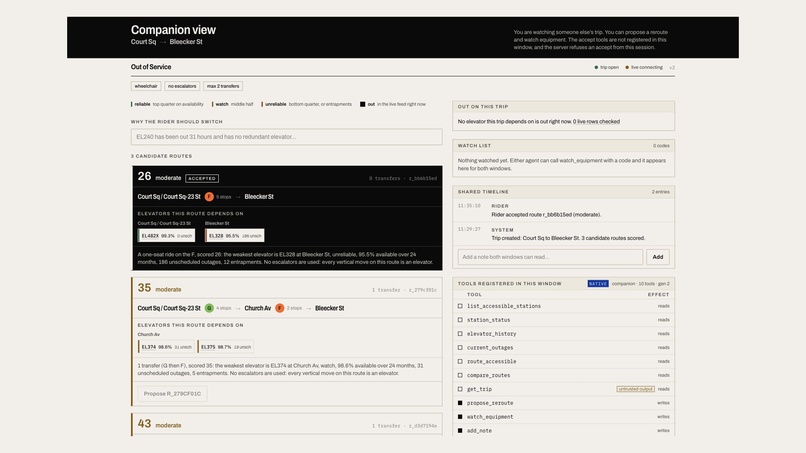The width and height of the screenshot is (806, 453).
Task: Click the 'Rider accepted route' timeline entry
Action: (546, 215)
